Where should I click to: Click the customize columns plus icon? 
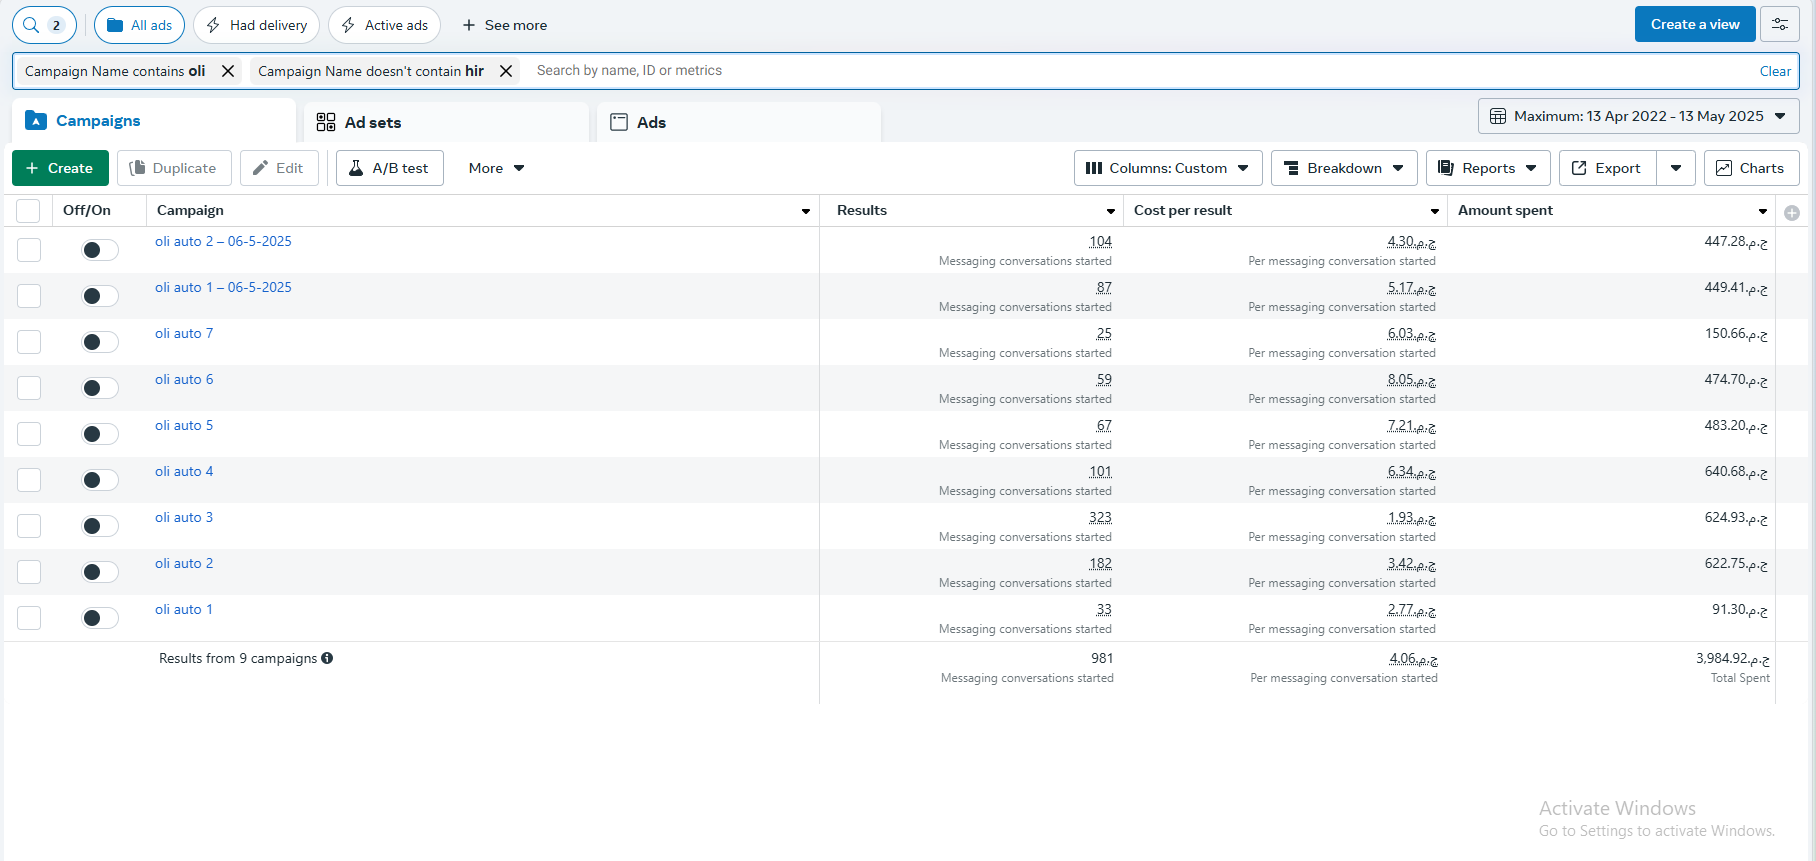click(1792, 212)
